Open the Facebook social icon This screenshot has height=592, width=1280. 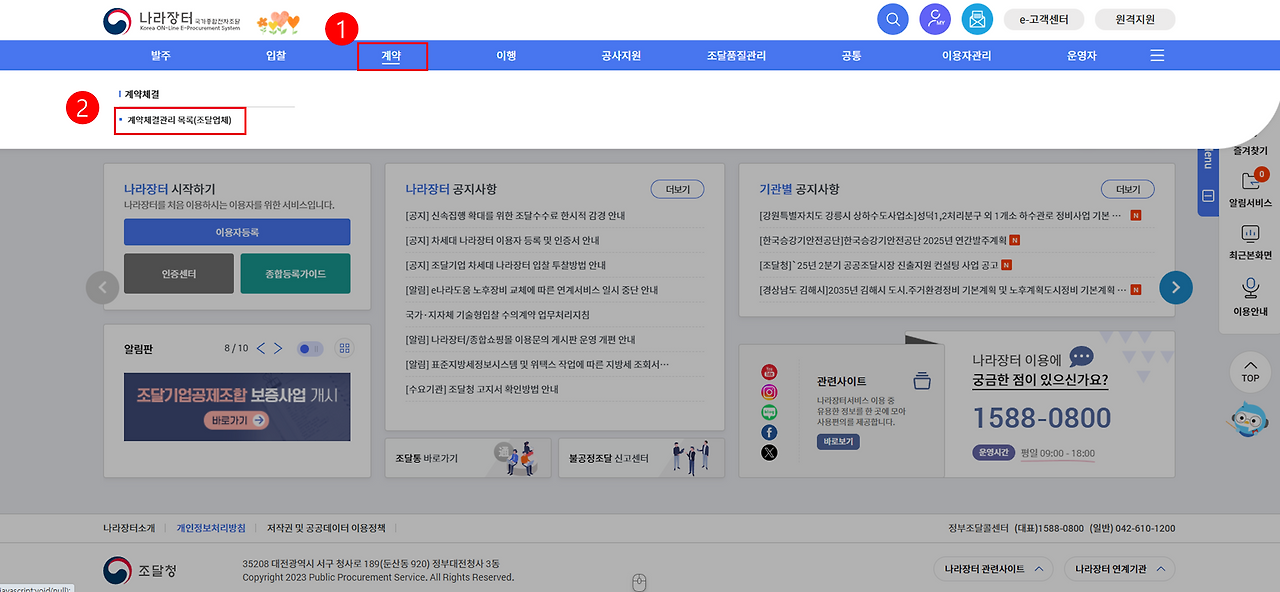(x=769, y=432)
